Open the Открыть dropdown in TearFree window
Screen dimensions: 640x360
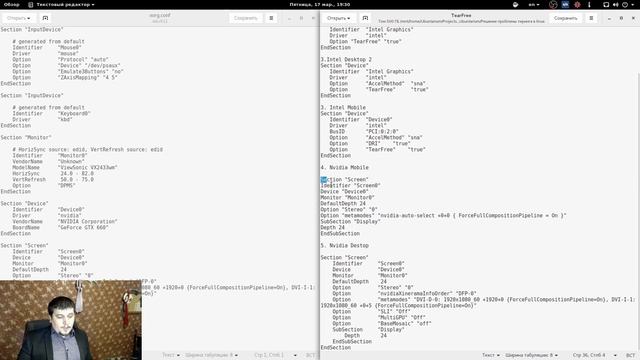(x=338, y=18)
